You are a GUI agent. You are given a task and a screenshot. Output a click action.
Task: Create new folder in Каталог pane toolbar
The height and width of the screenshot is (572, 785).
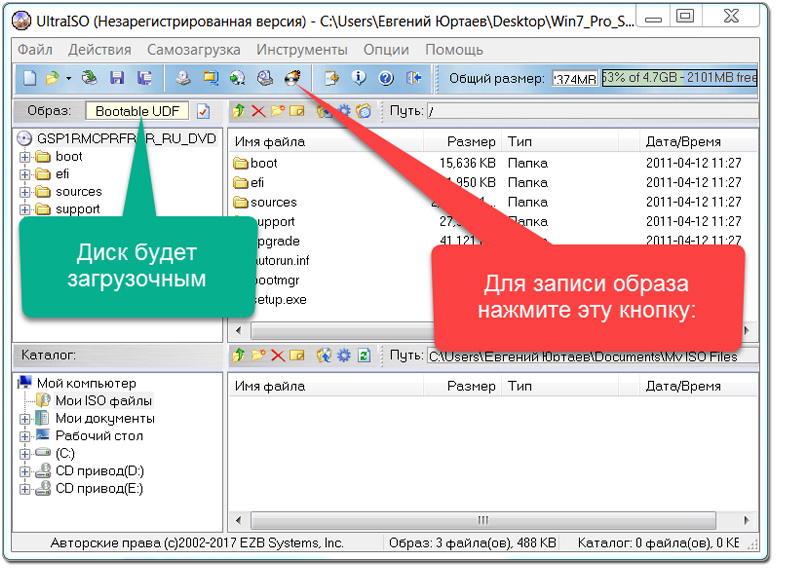pyautogui.click(x=258, y=355)
